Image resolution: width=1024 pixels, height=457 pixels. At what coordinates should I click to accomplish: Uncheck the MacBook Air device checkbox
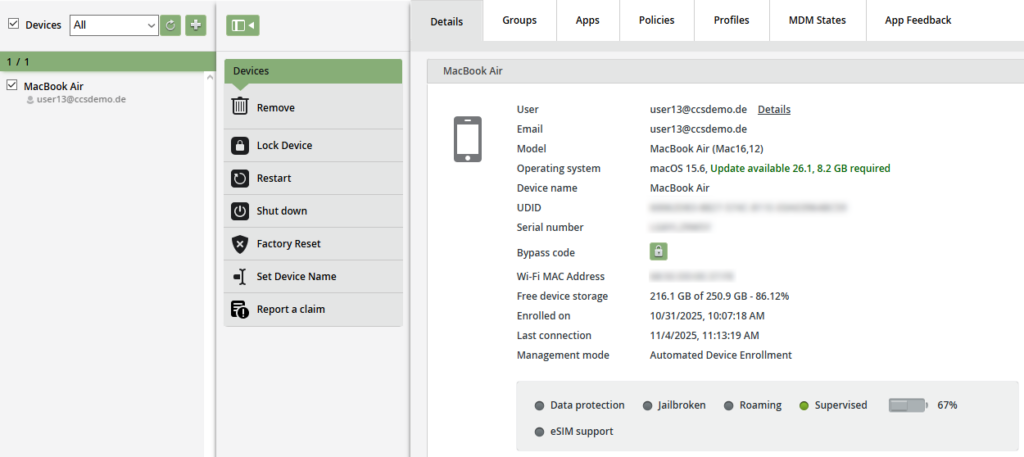pos(12,86)
